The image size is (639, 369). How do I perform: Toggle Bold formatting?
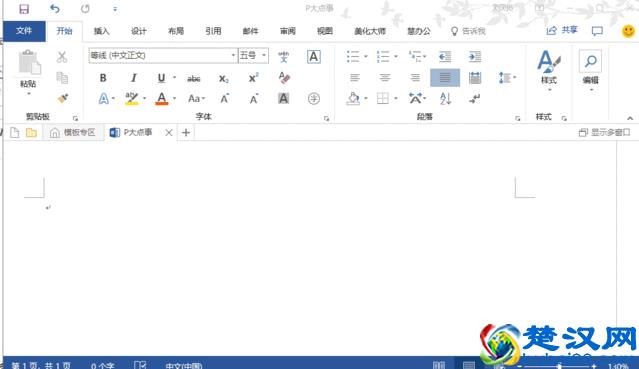(x=103, y=77)
